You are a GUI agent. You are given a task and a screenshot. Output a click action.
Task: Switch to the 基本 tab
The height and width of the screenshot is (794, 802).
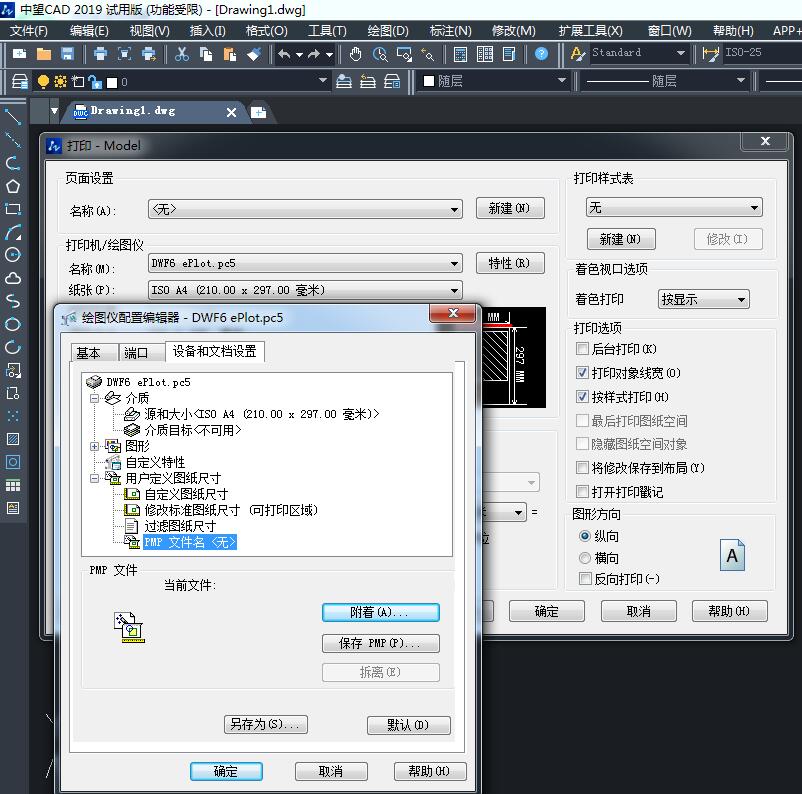[x=94, y=352]
